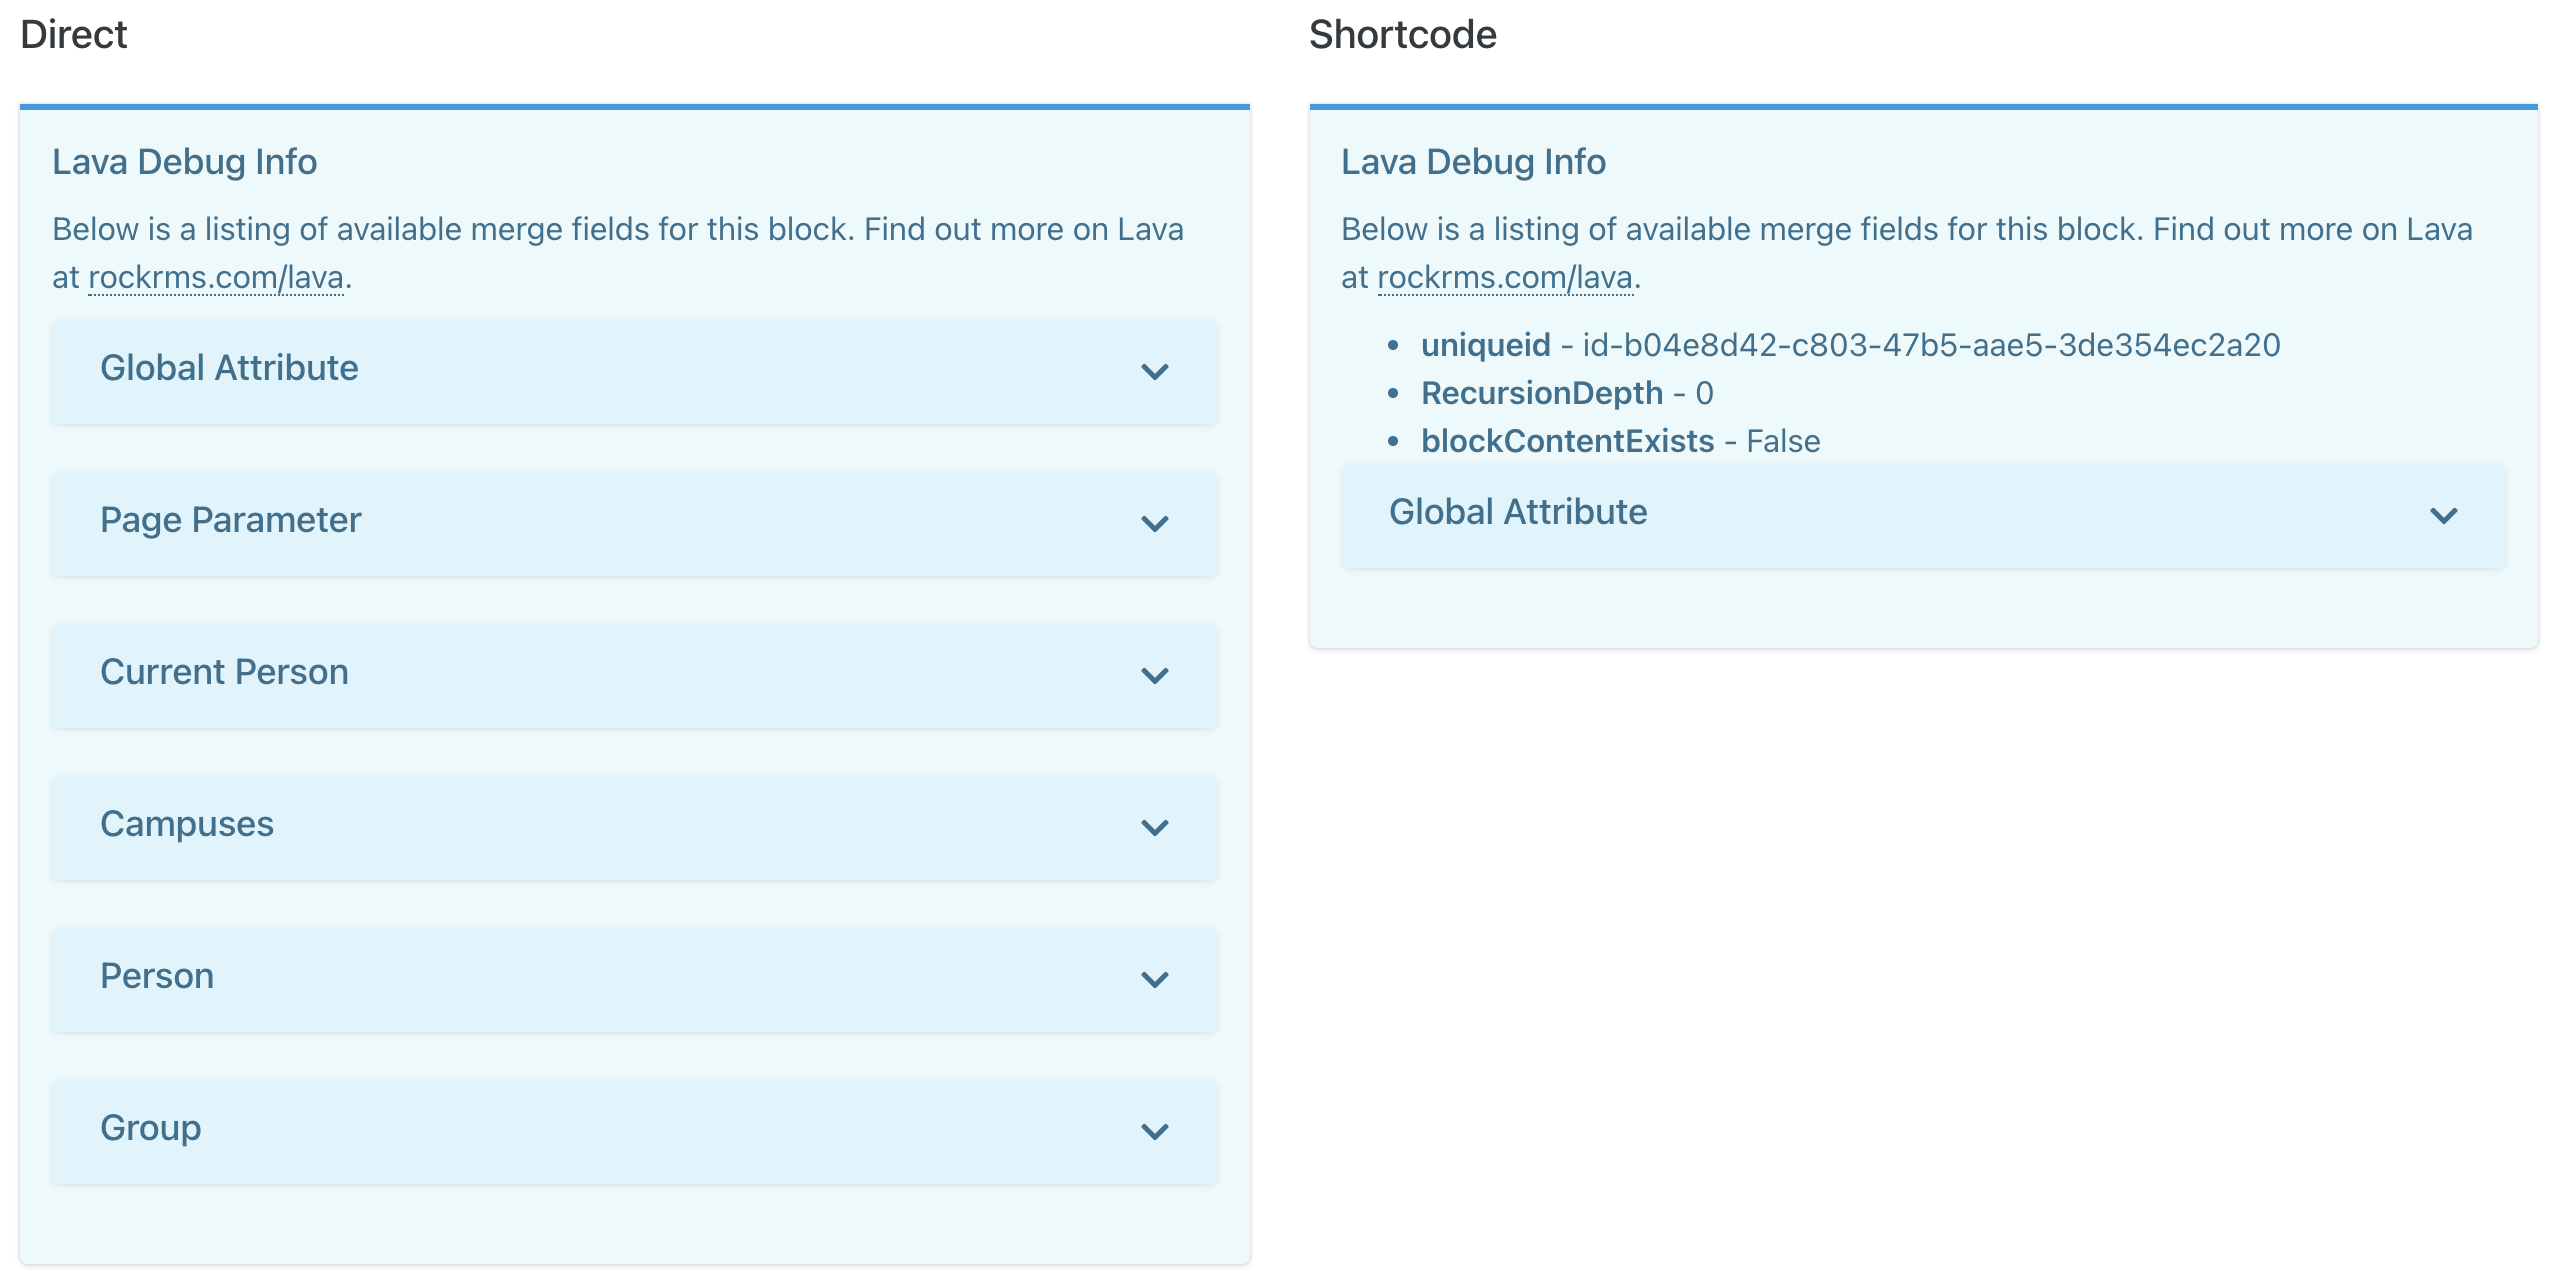Click the chevron on the Group row
This screenshot has height=1286, width=2566.
pyautogui.click(x=1157, y=1132)
